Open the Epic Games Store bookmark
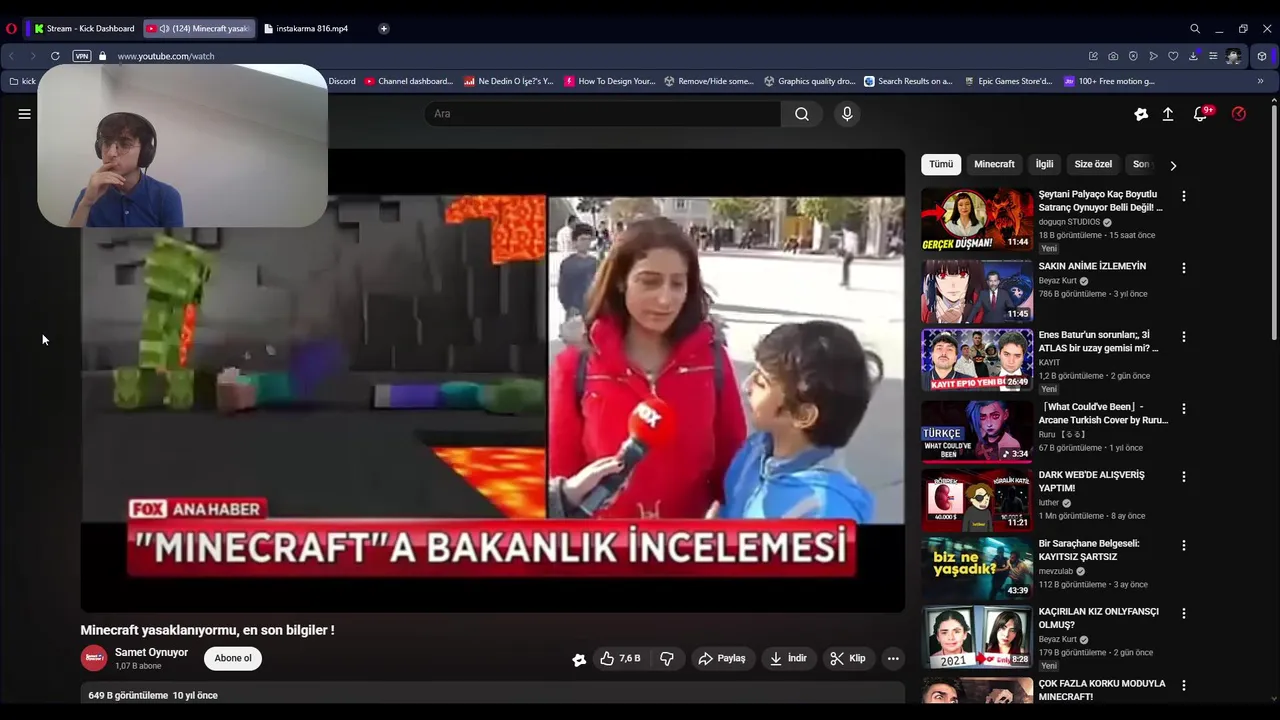The height and width of the screenshot is (720, 1280). 1009,81
